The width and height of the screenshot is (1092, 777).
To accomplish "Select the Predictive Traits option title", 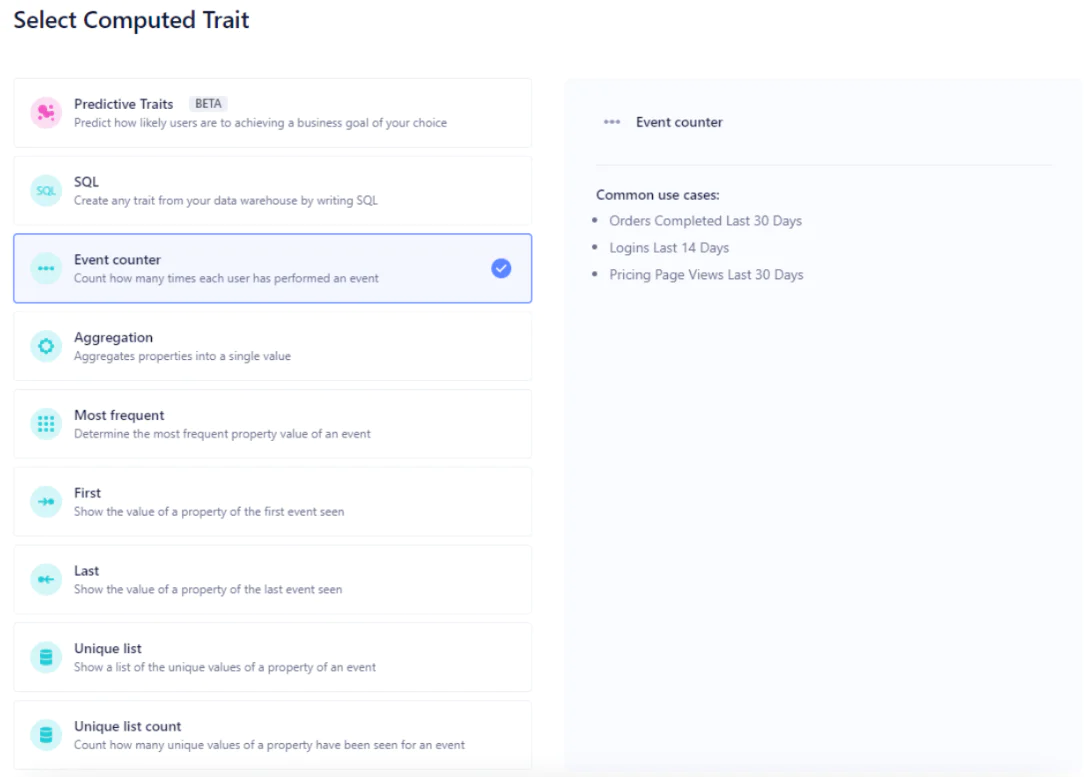I will [123, 104].
